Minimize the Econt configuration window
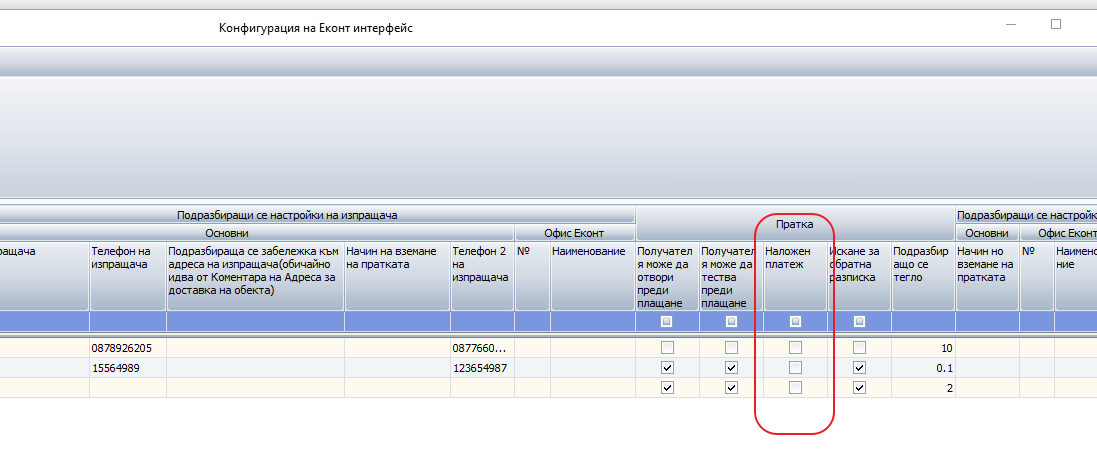The height and width of the screenshot is (449, 1097). (1011, 24)
